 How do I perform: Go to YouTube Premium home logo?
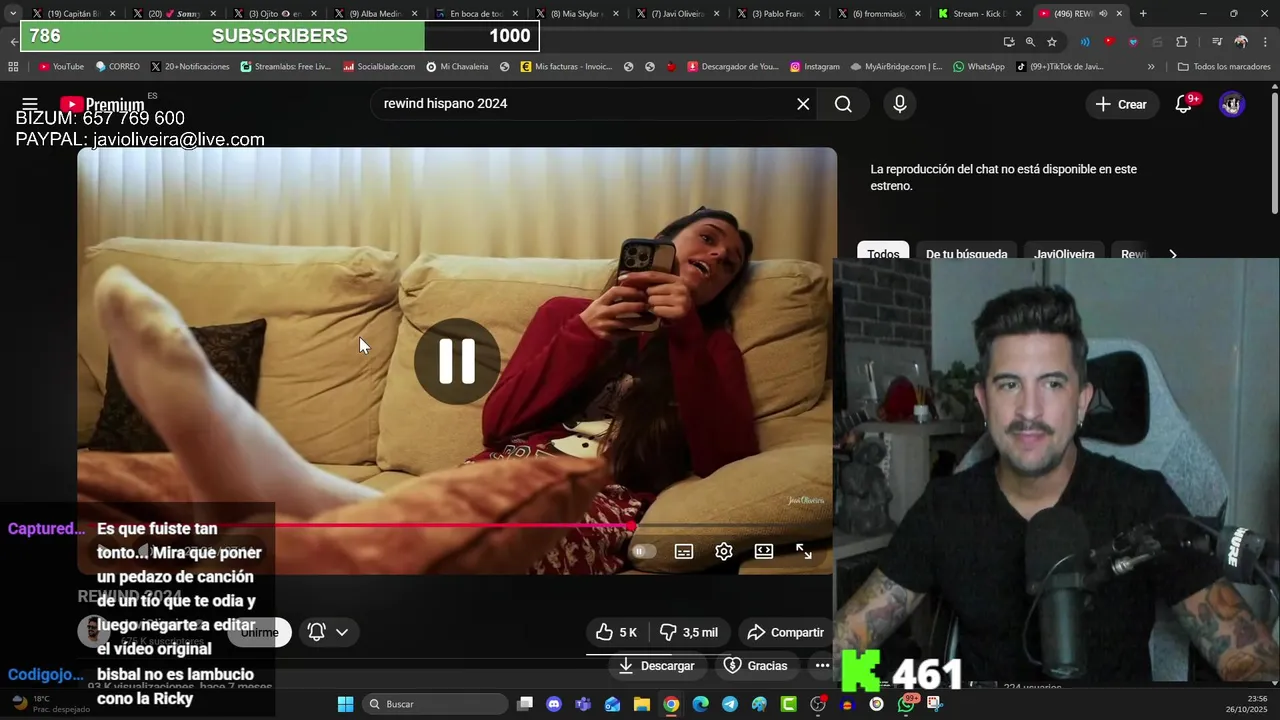pos(102,104)
